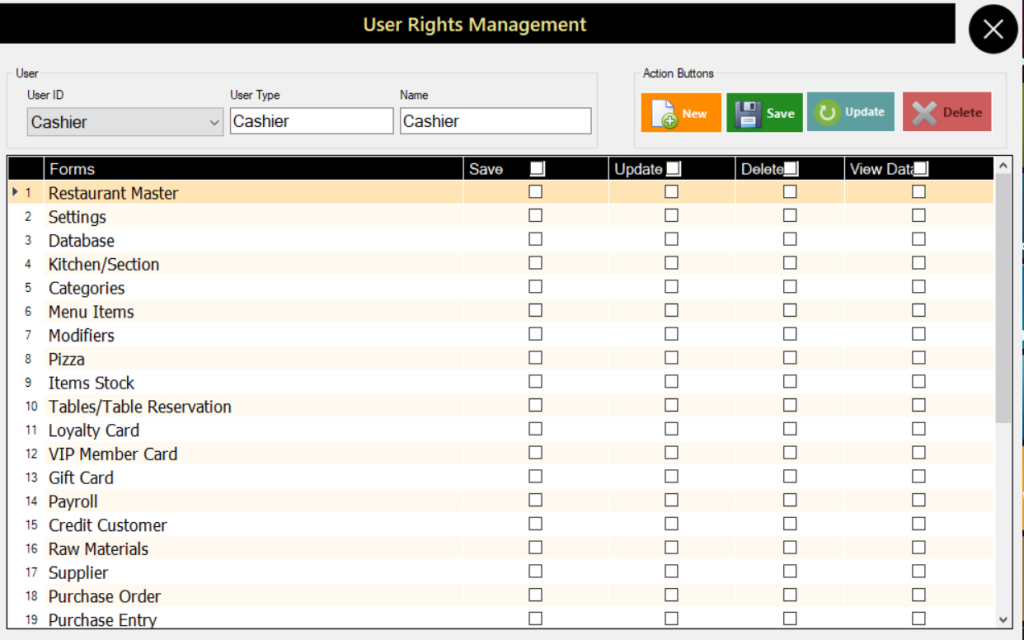Image resolution: width=1024 pixels, height=640 pixels.
Task: Toggle the View Data column header checkbox
Action: click(920, 168)
